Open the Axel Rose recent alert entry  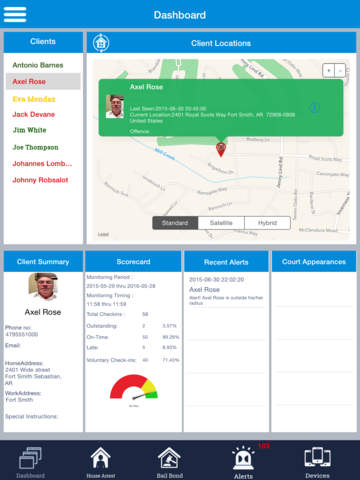(x=226, y=291)
